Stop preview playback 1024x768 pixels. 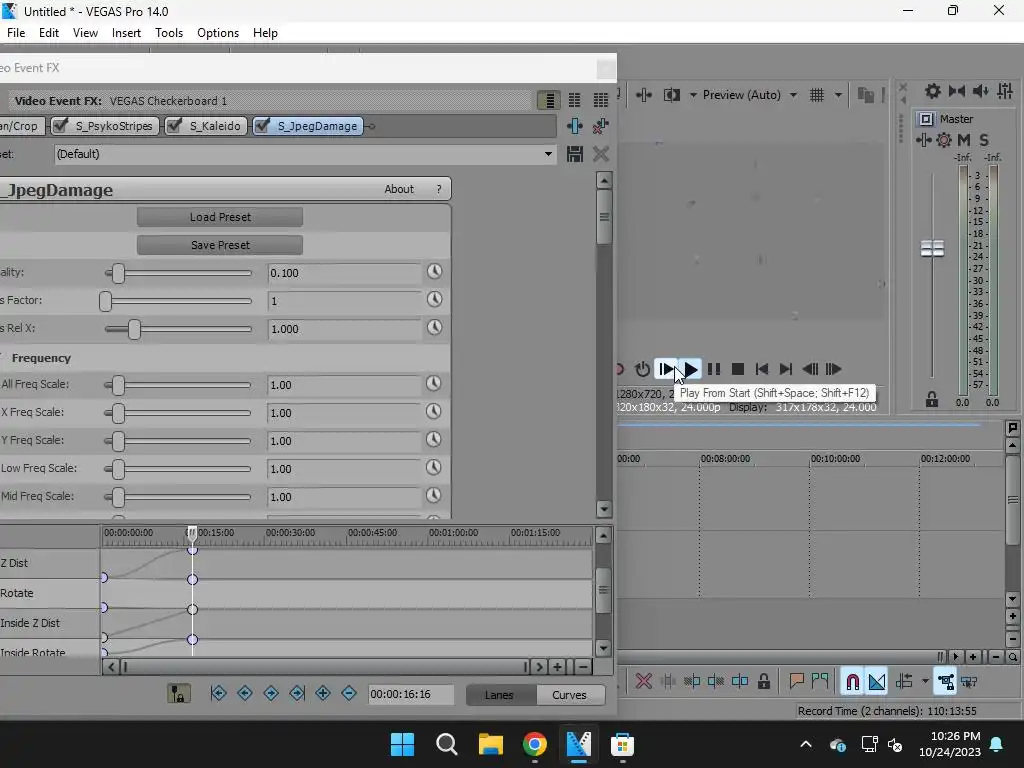[x=738, y=369]
